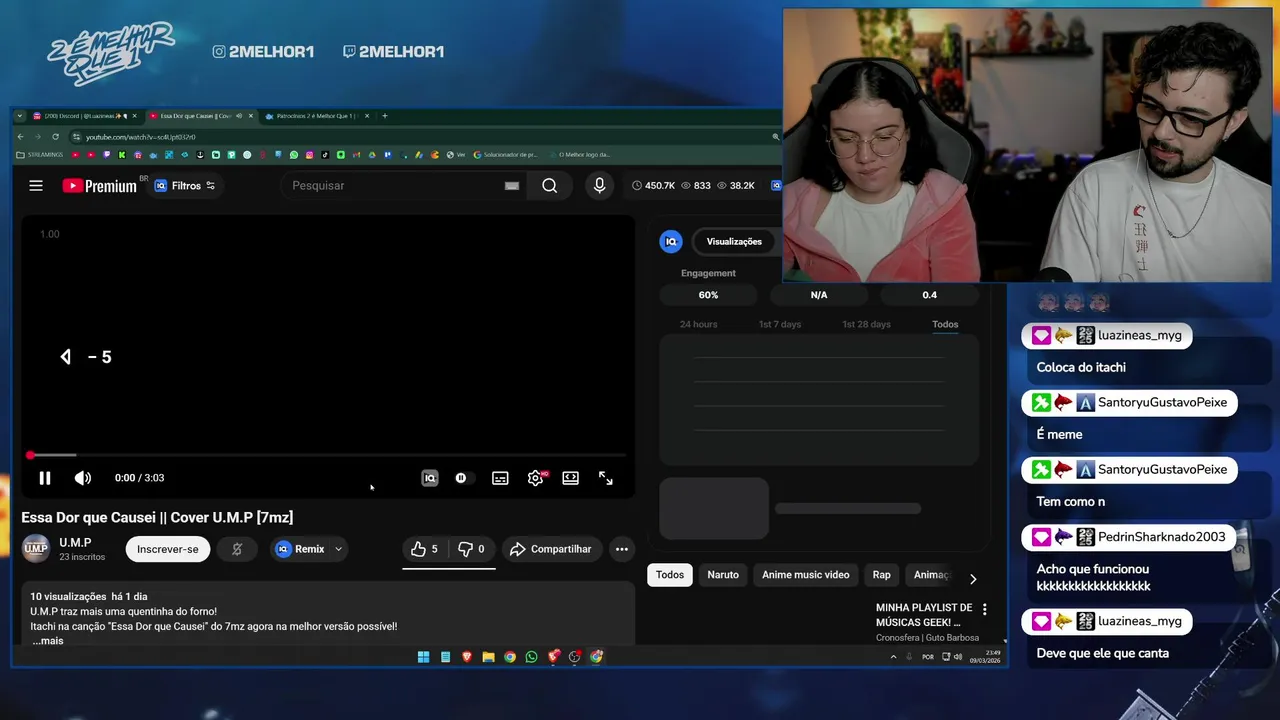The height and width of the screenshot is (720, 1280).
Task: Go back in browser history
Action: coord(21,136)
